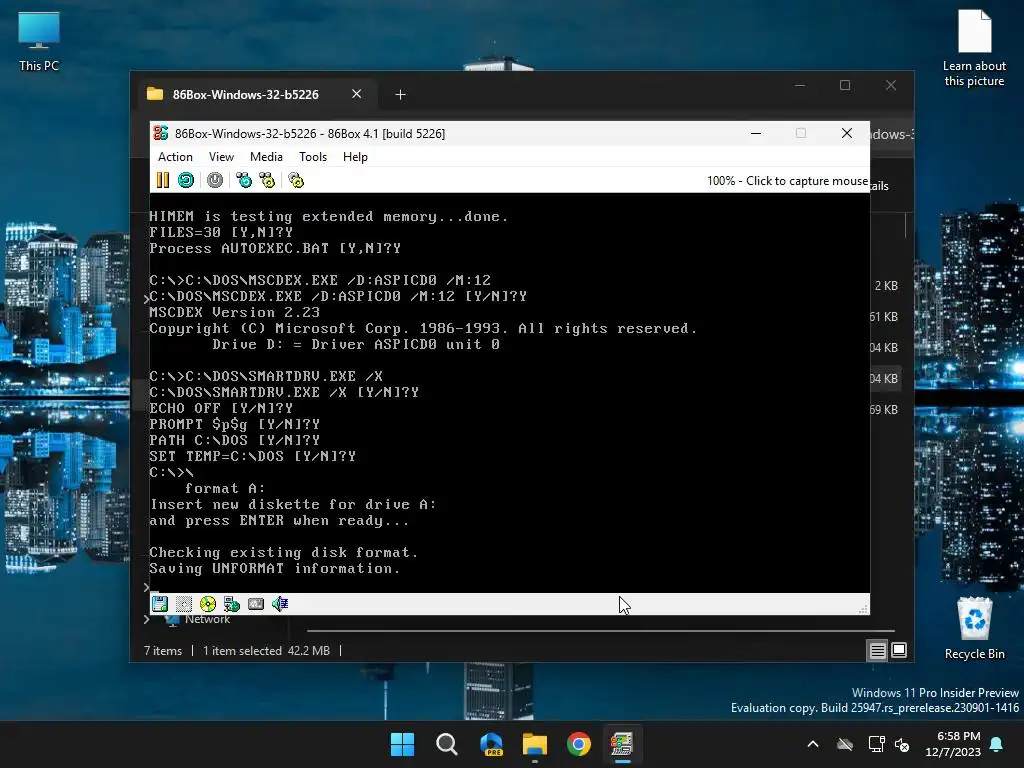Open the notification bell

click(x=997, y=744)
